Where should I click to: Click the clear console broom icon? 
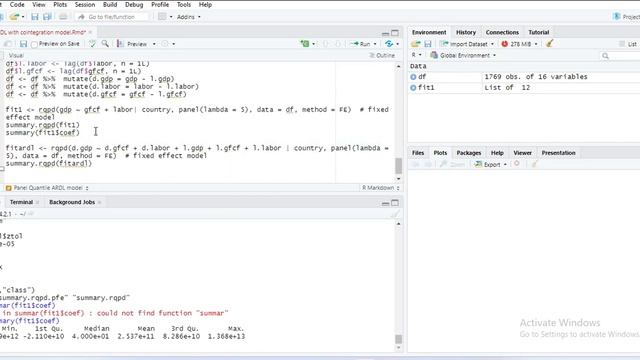pos(395,214)
